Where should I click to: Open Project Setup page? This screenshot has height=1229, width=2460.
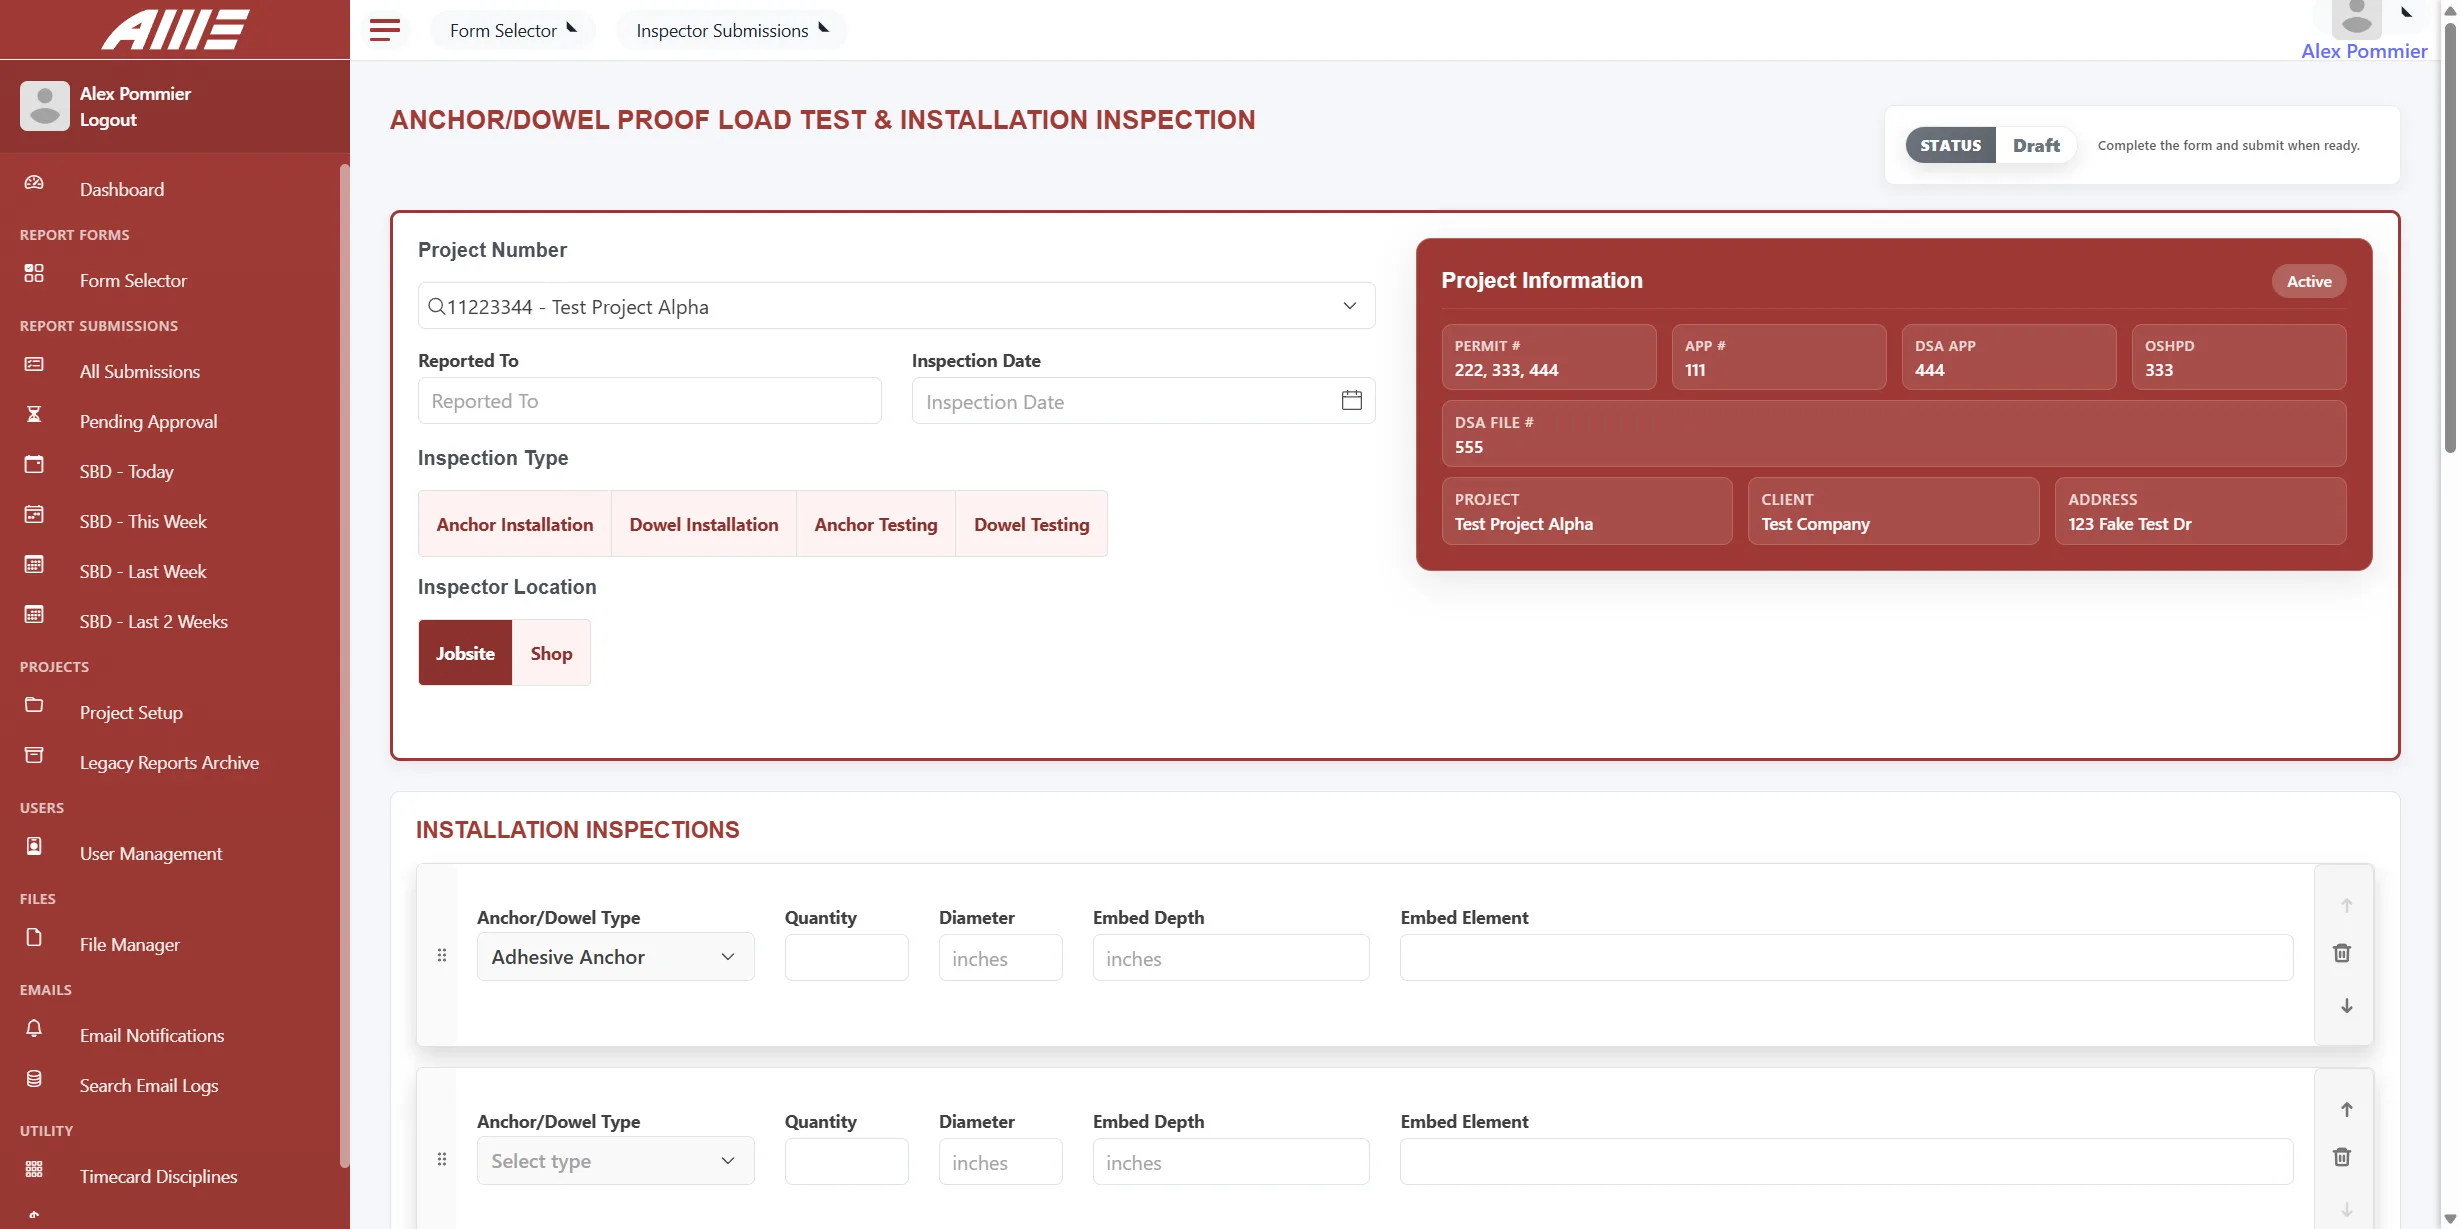(131, 712)
